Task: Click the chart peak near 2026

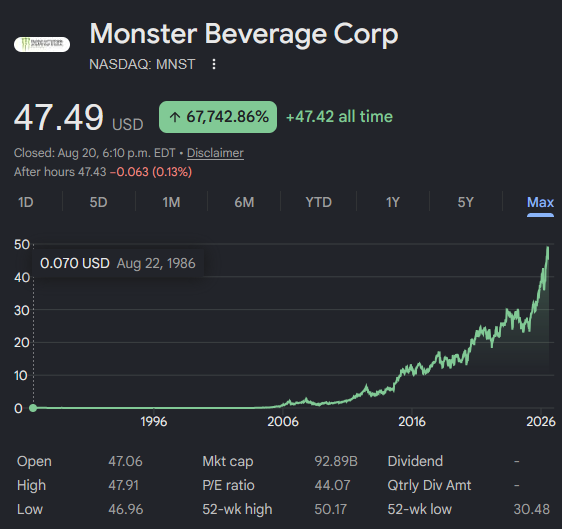Action: (547, 247)
